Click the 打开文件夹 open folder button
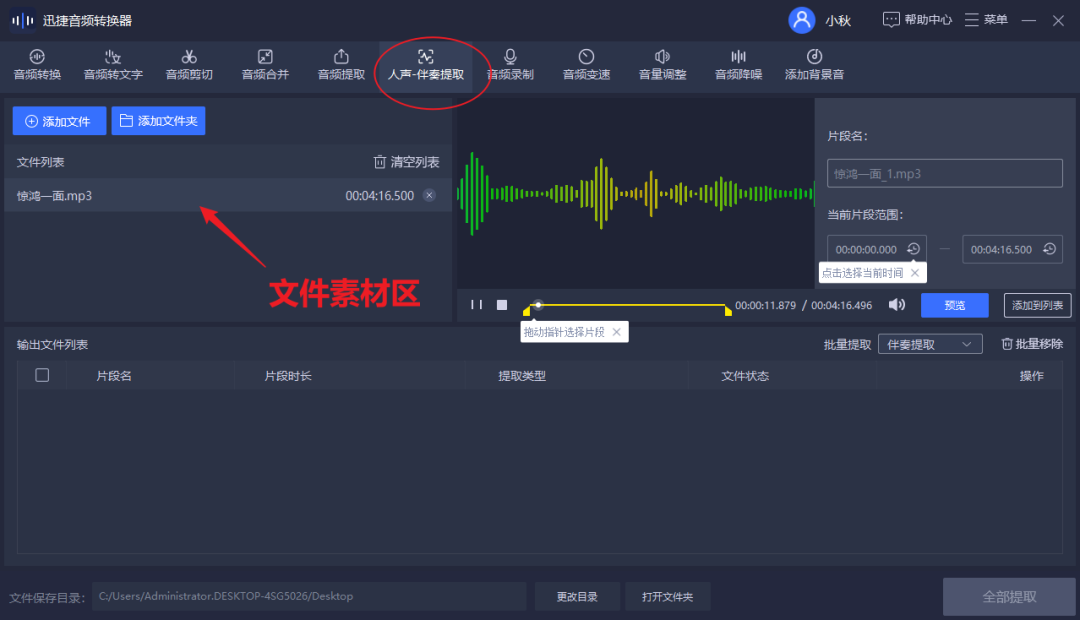 click(667, 597)
